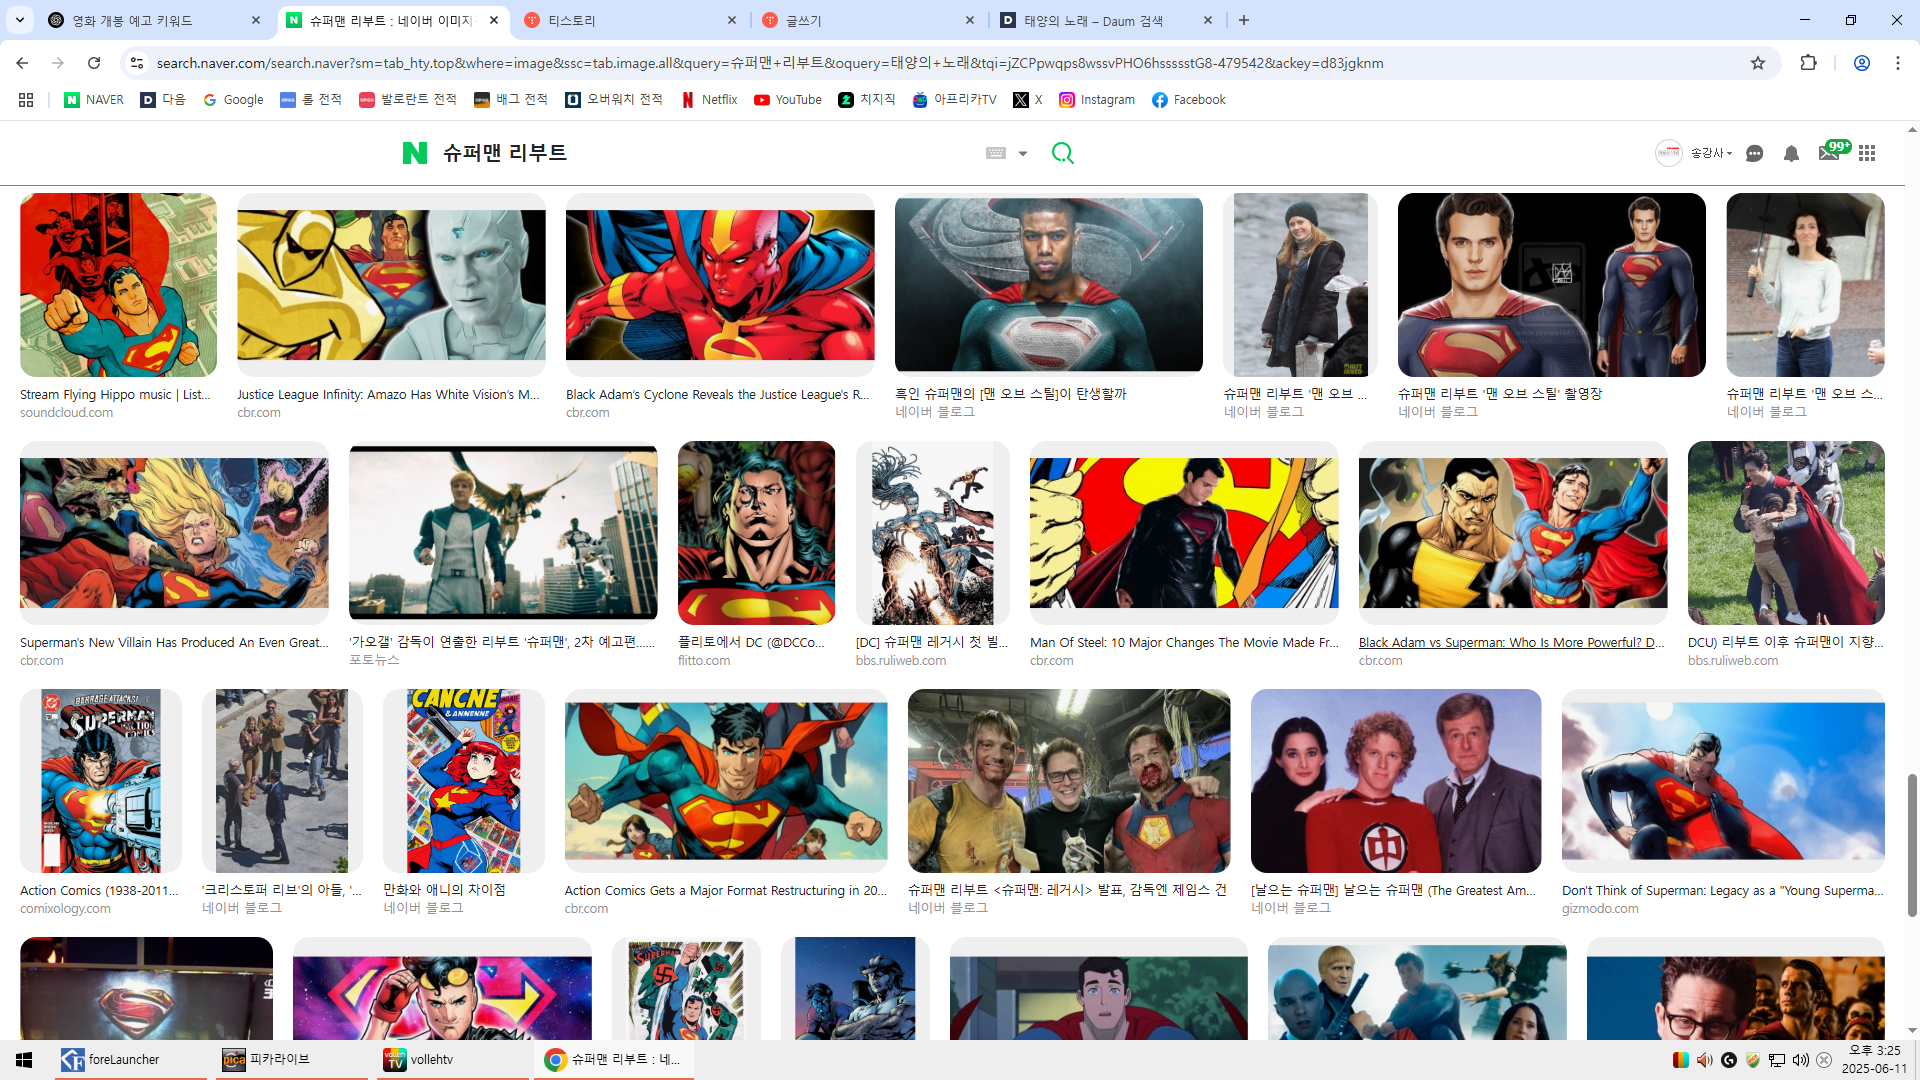The image size is (1920, 1080).
Task: Expand dropdown arrow beside keyboard icon
Action: point(1022,154)
